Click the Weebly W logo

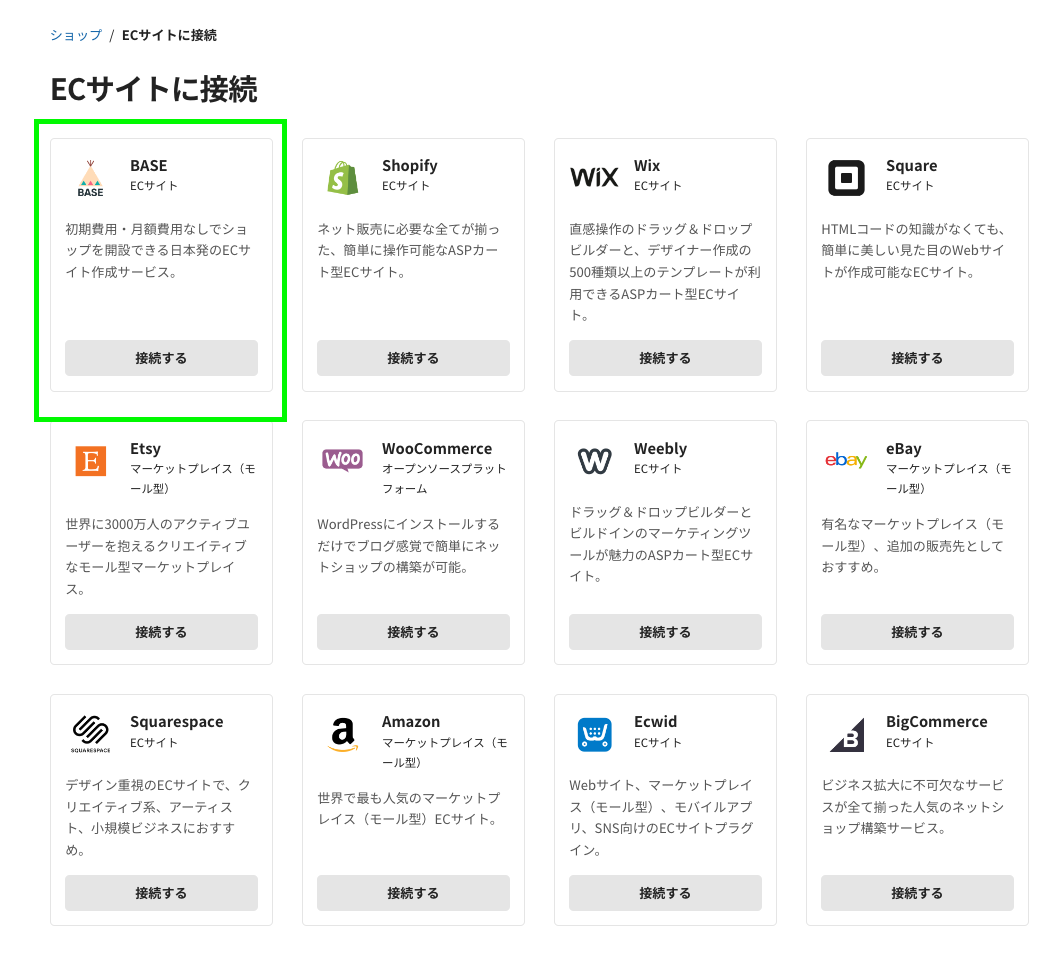594,460
